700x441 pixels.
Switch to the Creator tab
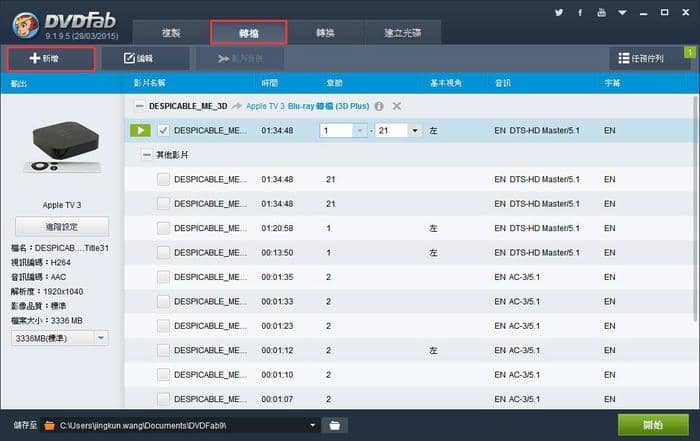(403, 33)
